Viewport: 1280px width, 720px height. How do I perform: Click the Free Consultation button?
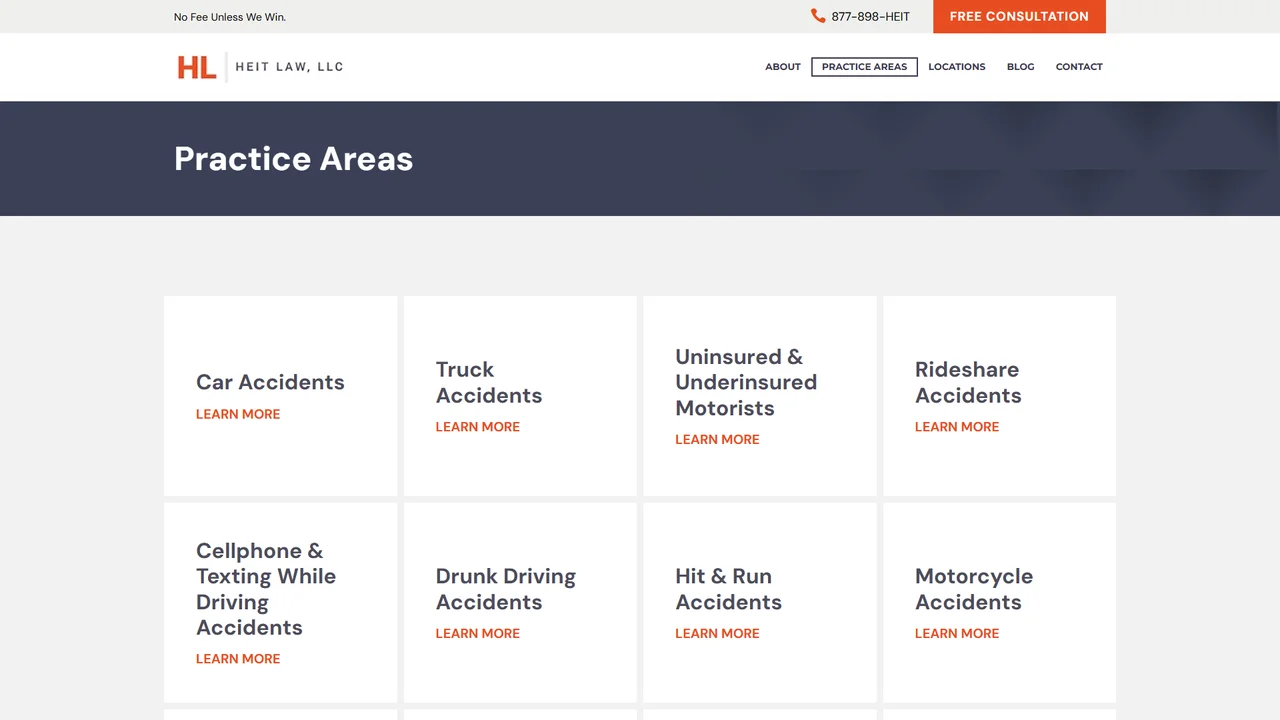(x=1019, y=16)
